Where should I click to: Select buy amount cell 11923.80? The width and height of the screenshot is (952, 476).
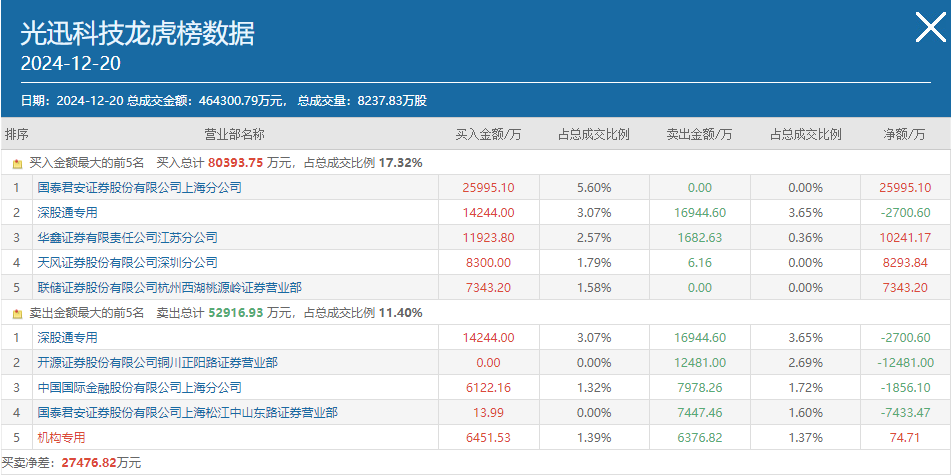tap(488, 237)
